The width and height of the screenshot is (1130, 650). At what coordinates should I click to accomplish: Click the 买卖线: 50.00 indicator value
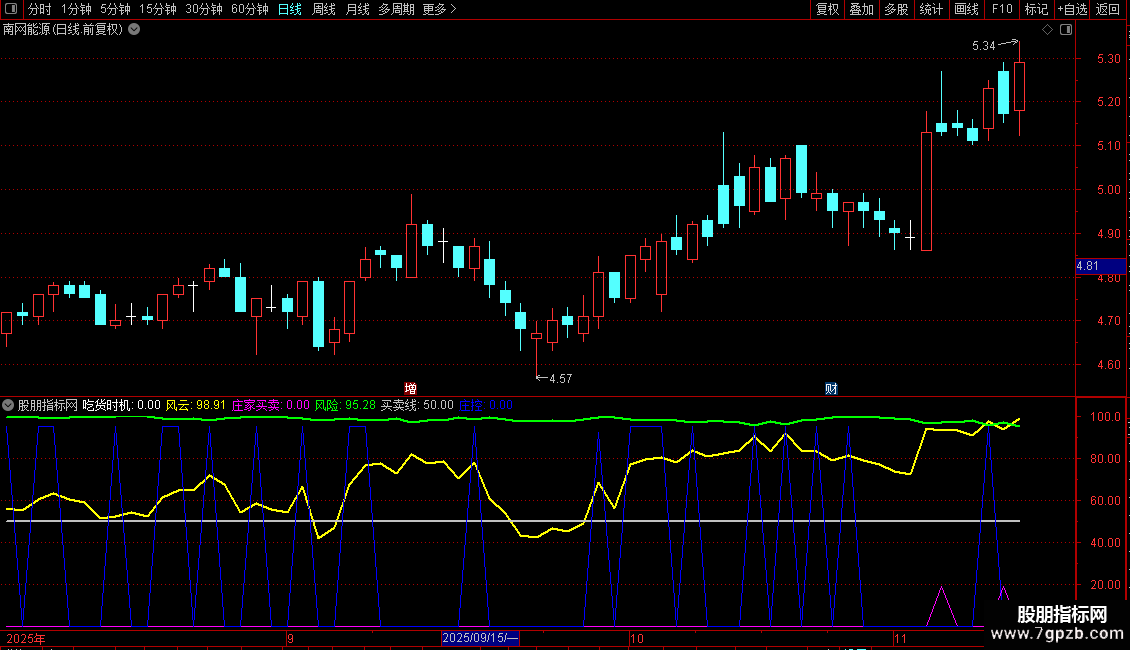[x=417, y=405]
